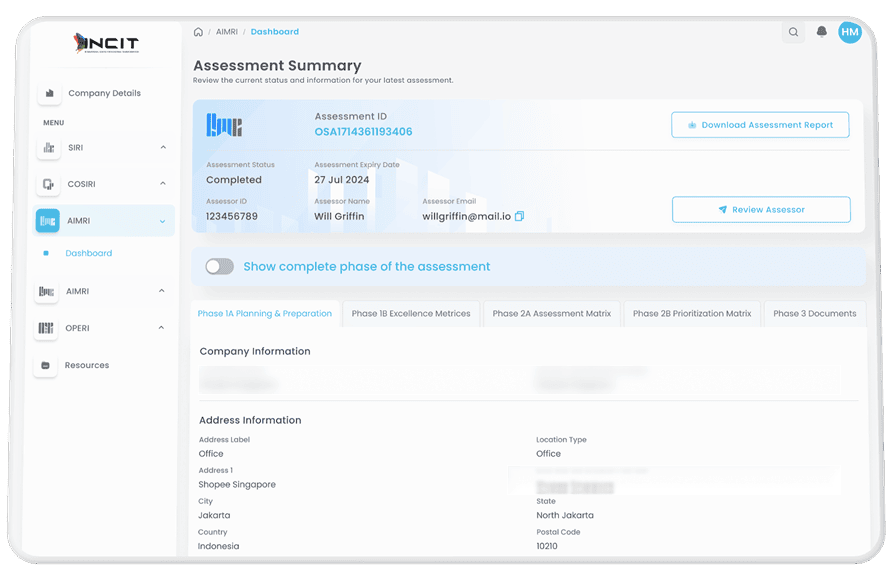Toggle Show complete phase of the assessment
This screenshot has width=887, height=575.
[x=219, y=267]
